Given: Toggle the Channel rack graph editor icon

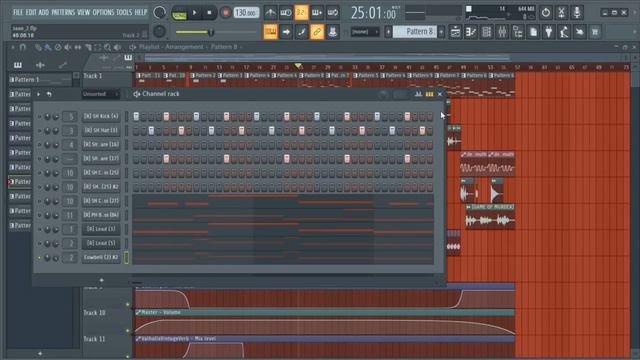Looking at the screenshot, I should coord(418,94).
